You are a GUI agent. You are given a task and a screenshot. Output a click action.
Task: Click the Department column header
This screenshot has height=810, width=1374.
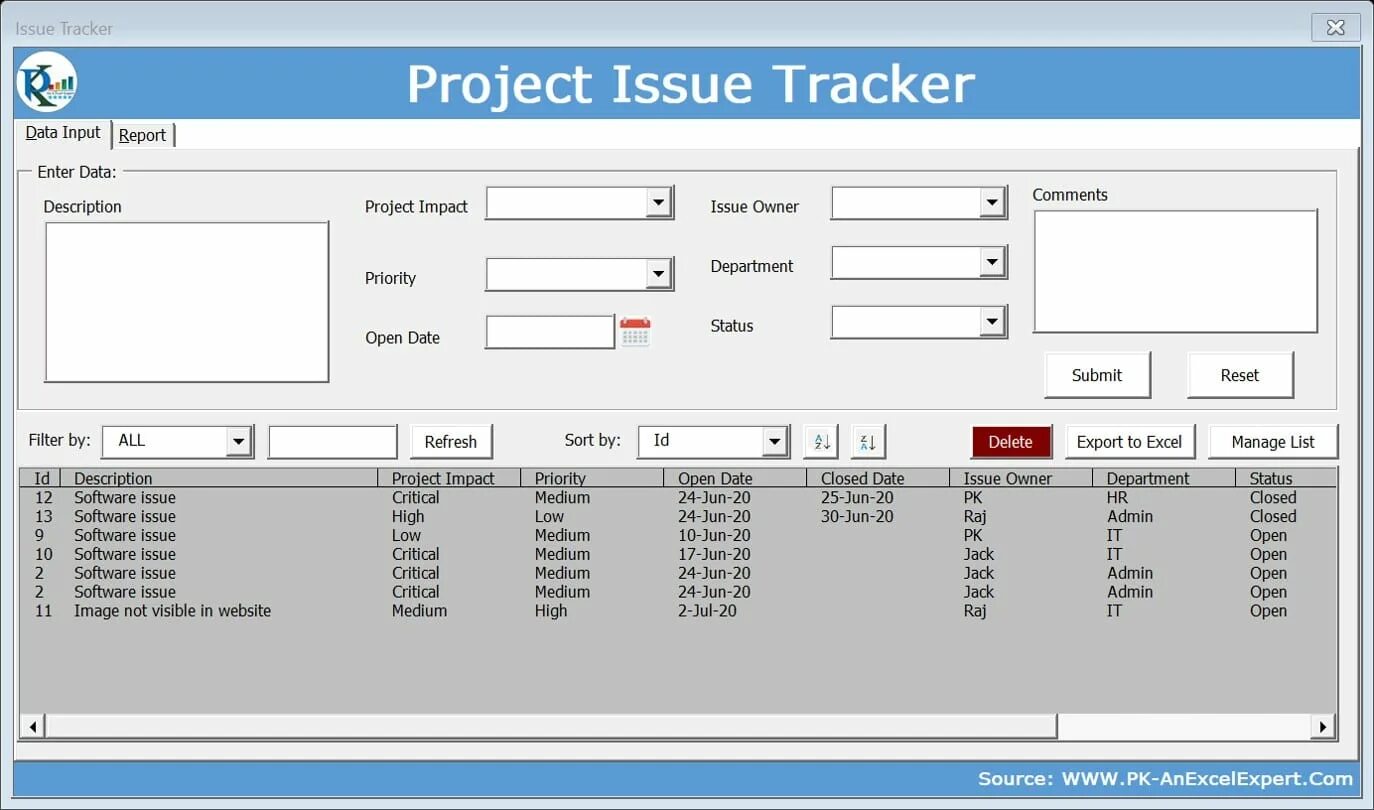point(1164,478)
